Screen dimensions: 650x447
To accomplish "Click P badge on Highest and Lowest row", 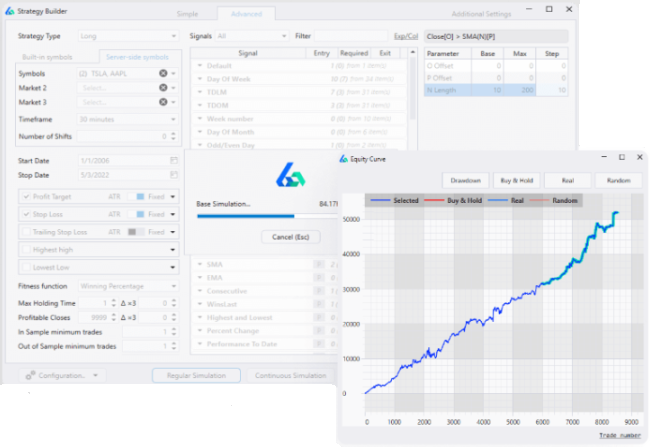I will (319, 318).
